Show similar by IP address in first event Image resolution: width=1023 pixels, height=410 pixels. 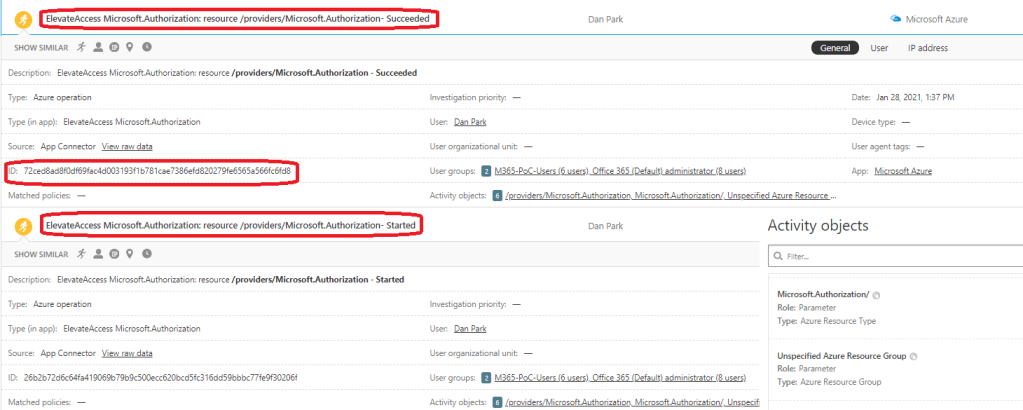point(114,47)
